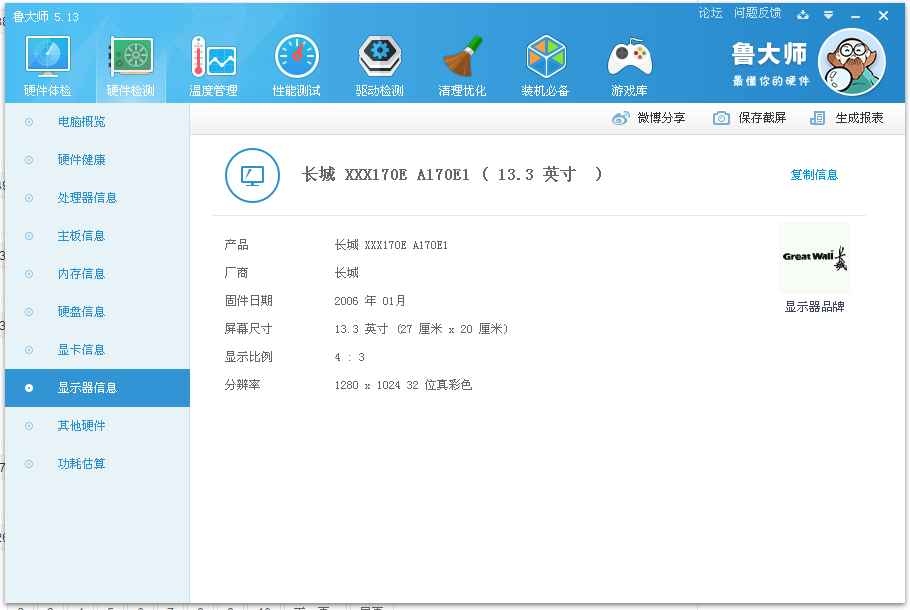
Task: Select the 硬件检测 hardware detection tab
Action: tap(131, 66)
